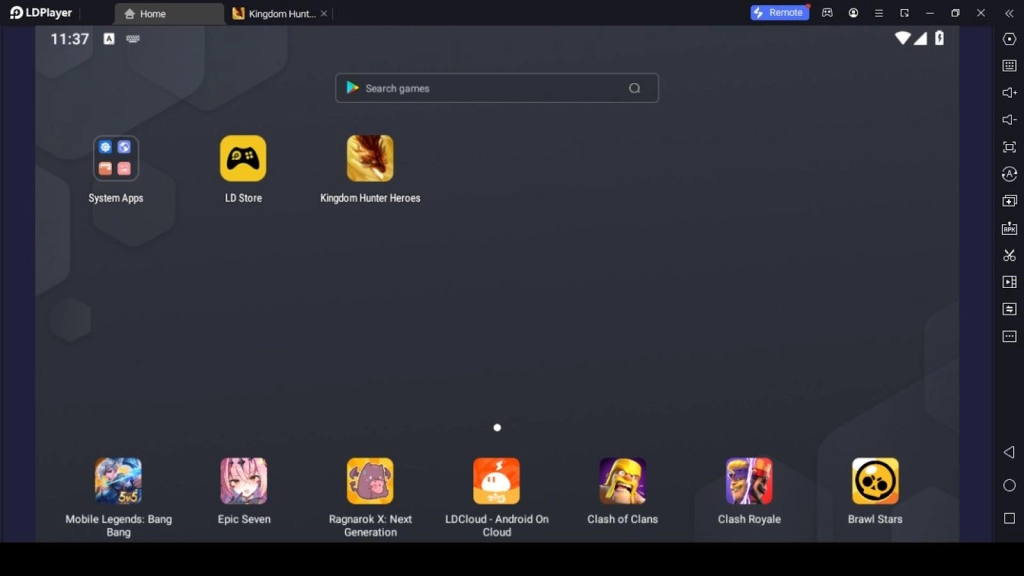Click the A input indicator in status bar
The height and width of the screenshot is (576, 1024).
point(109,39)
